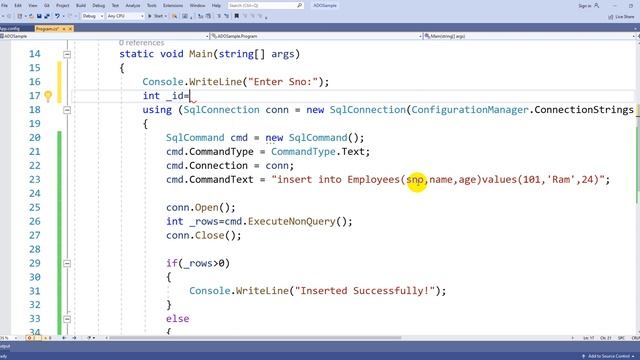Click the ExecuteNonQuery method text
This screenshot has width=640, height=360.
click(291, 222)
